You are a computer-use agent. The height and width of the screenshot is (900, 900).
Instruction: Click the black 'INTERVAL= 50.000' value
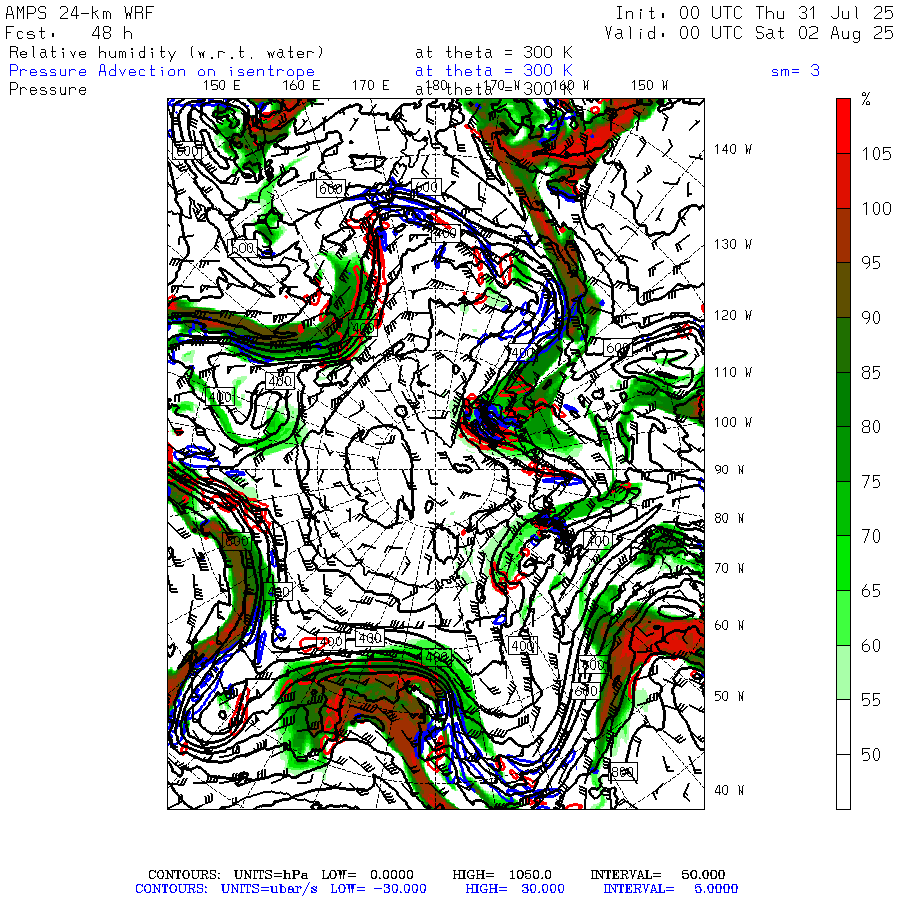[658, 875]
